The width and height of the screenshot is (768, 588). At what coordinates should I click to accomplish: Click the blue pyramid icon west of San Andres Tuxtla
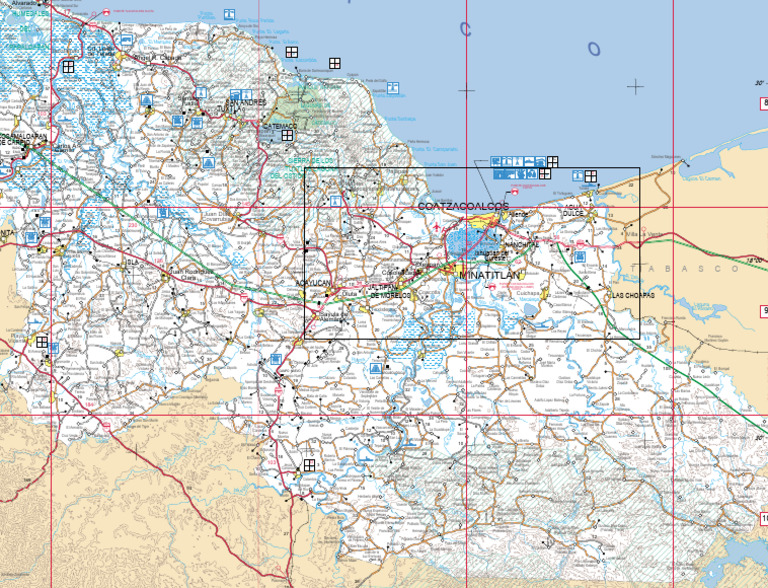pos(146,100)
